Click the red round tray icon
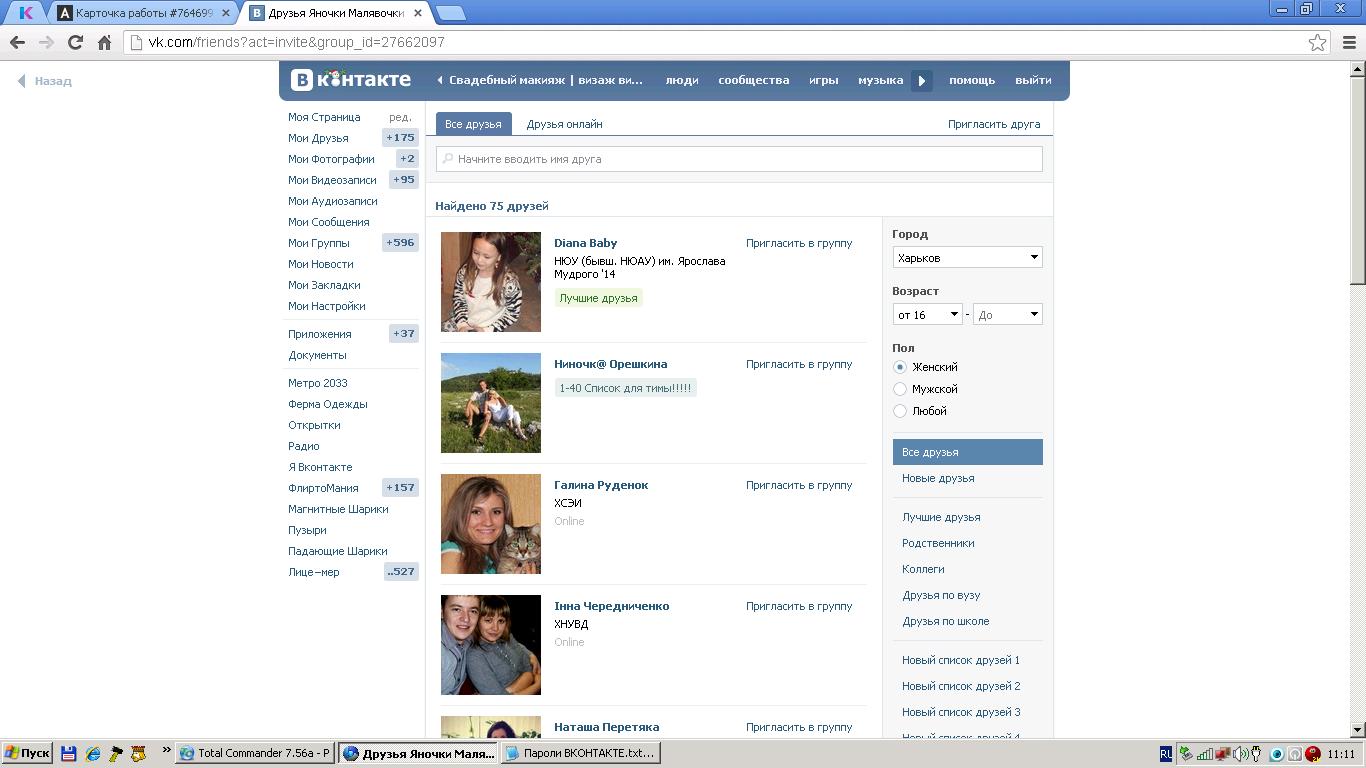Viewport: 1366px width, 768px height. tap(1313, 754)
